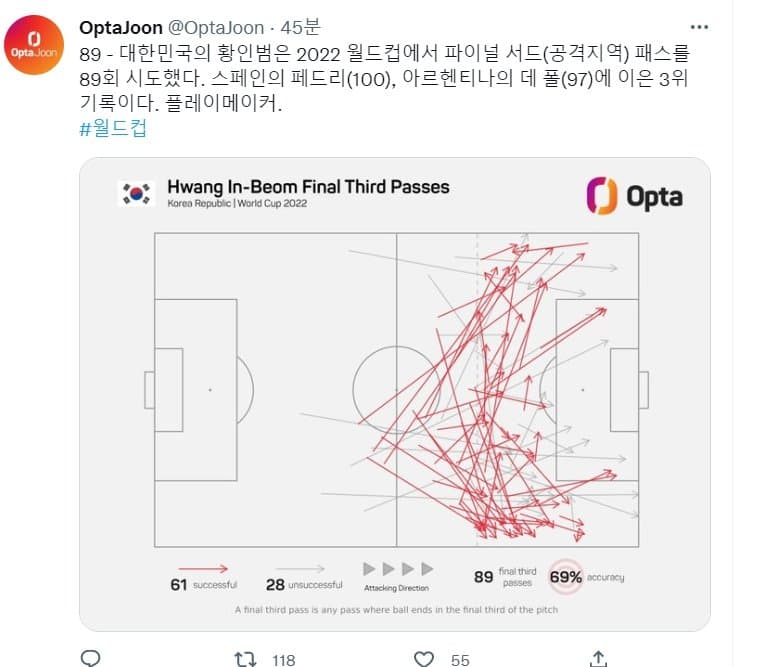Click the red successful passes legend arrow
Viewport: 761px width, 667px height.
tap(208, 568)
